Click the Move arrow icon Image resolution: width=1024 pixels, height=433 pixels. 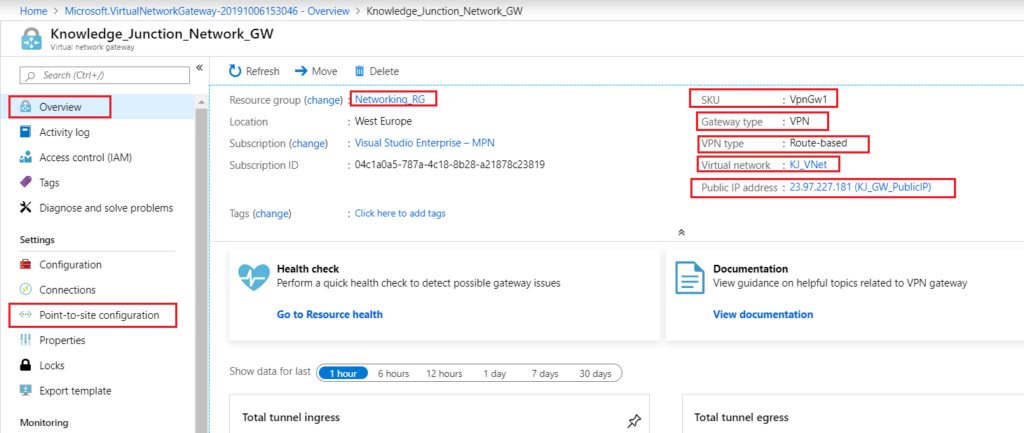pyautogui.click(x=301, y=71)
